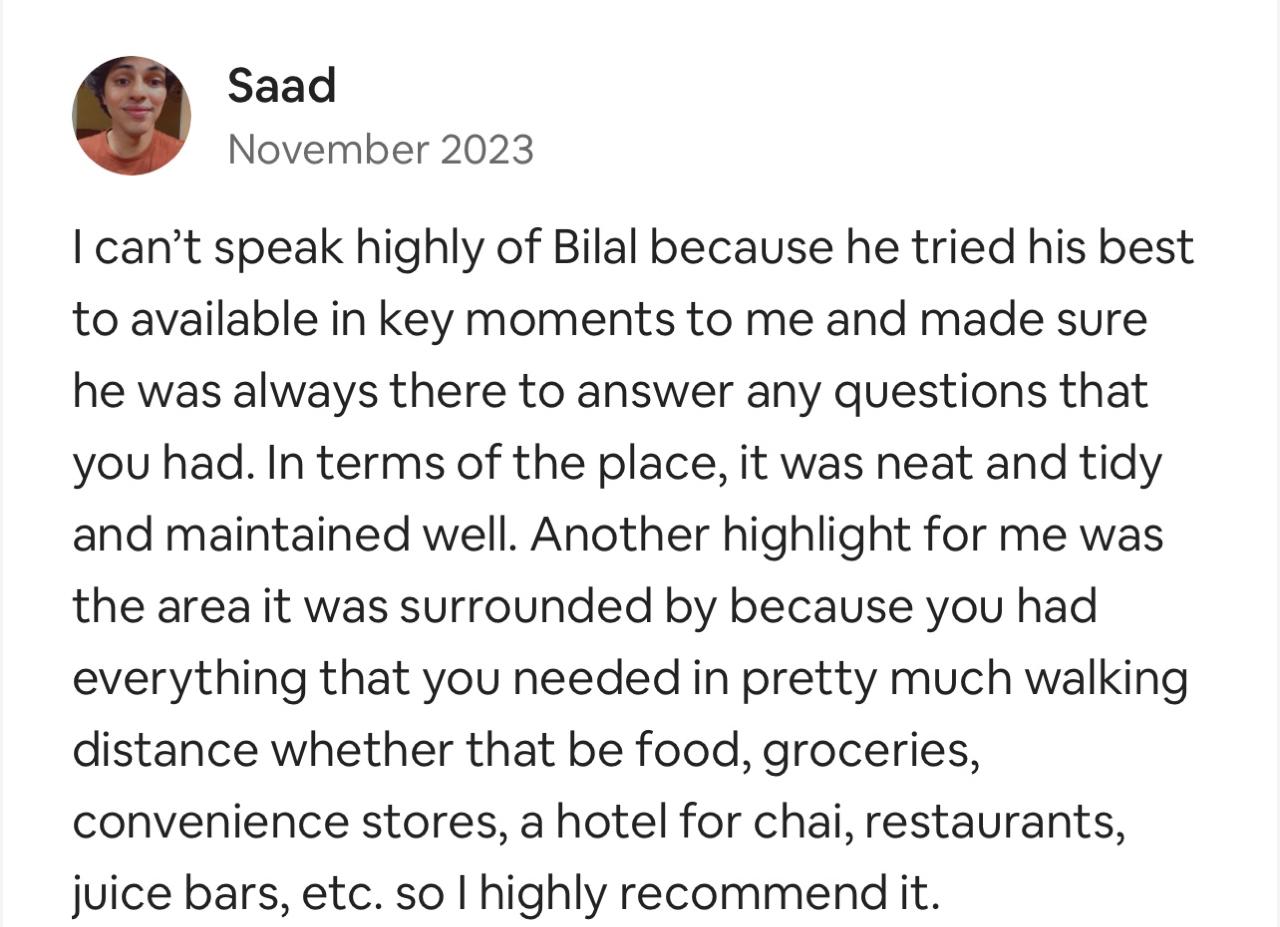This screenshot has height=927, width=1280.
Task: Click the opening words 'I can't speak'
Action: [x=208, y=247]
